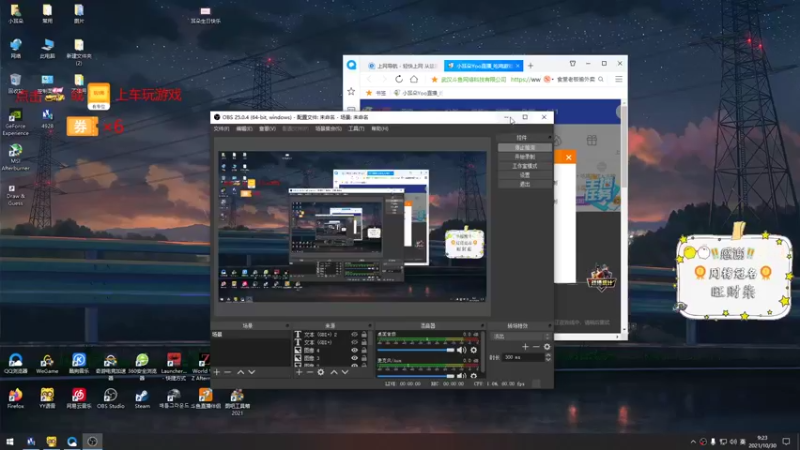The width and height of the screenshot is (800, 450).
Task: Open 场景集合(S) menu in OBS
Action: coord(329,129)
